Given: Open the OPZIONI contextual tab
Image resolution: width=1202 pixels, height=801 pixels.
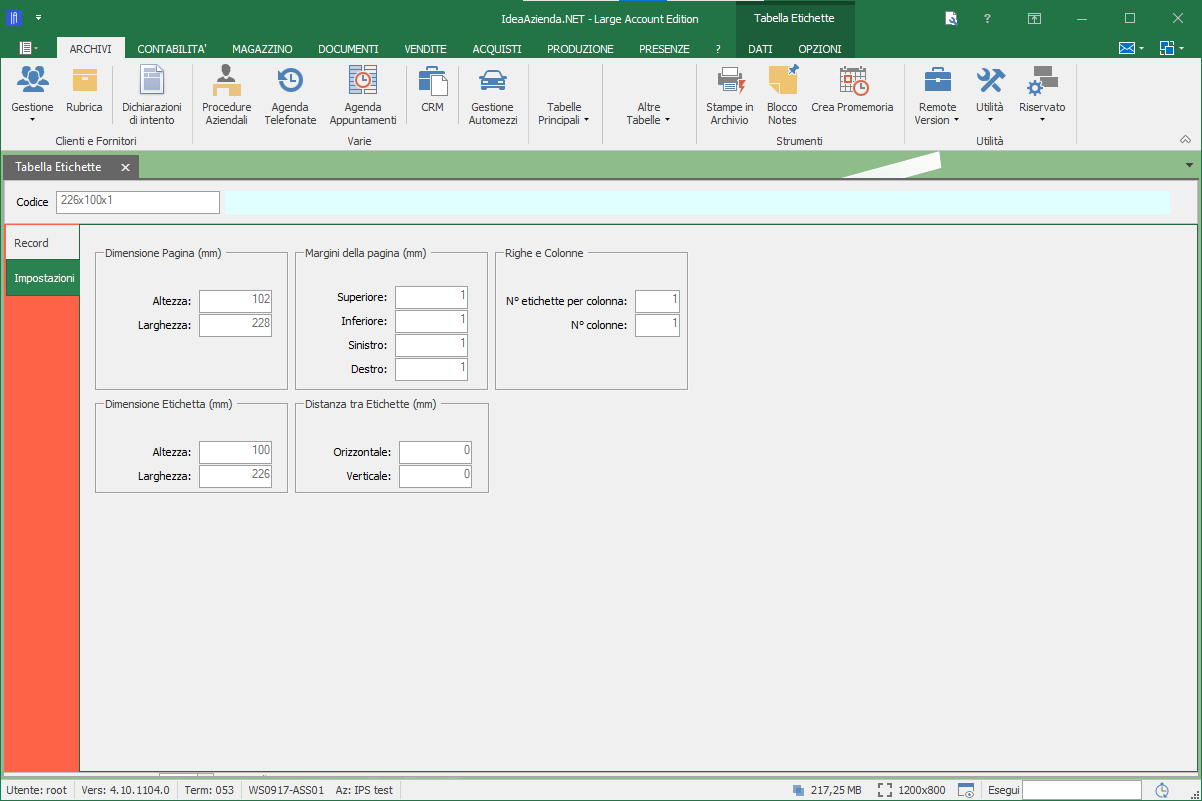Looking at the screenshot, I should pyautogui.click(x=820, y=48).
